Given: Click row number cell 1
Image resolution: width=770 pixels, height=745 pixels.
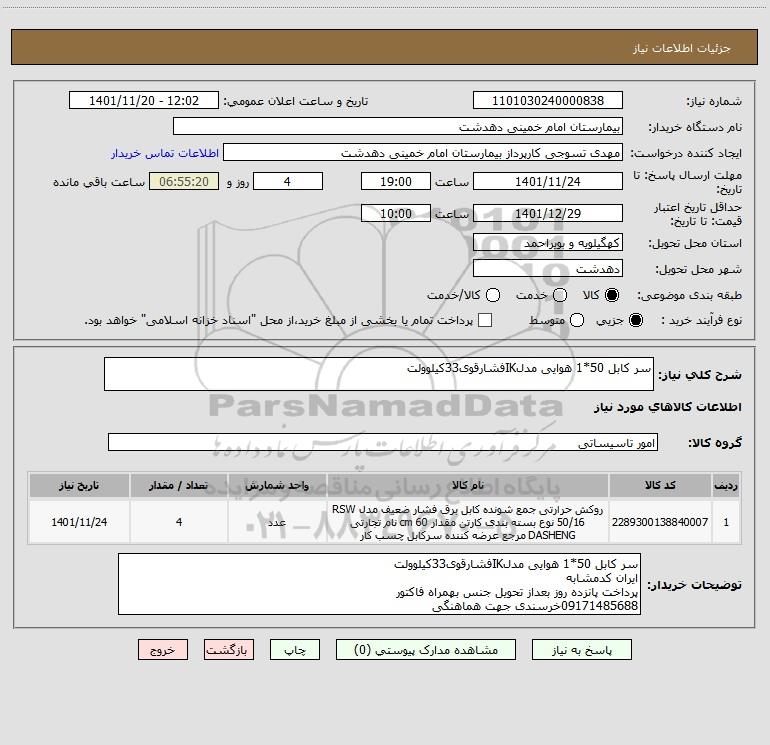Looking at the screenshot, I should (726, 522).
